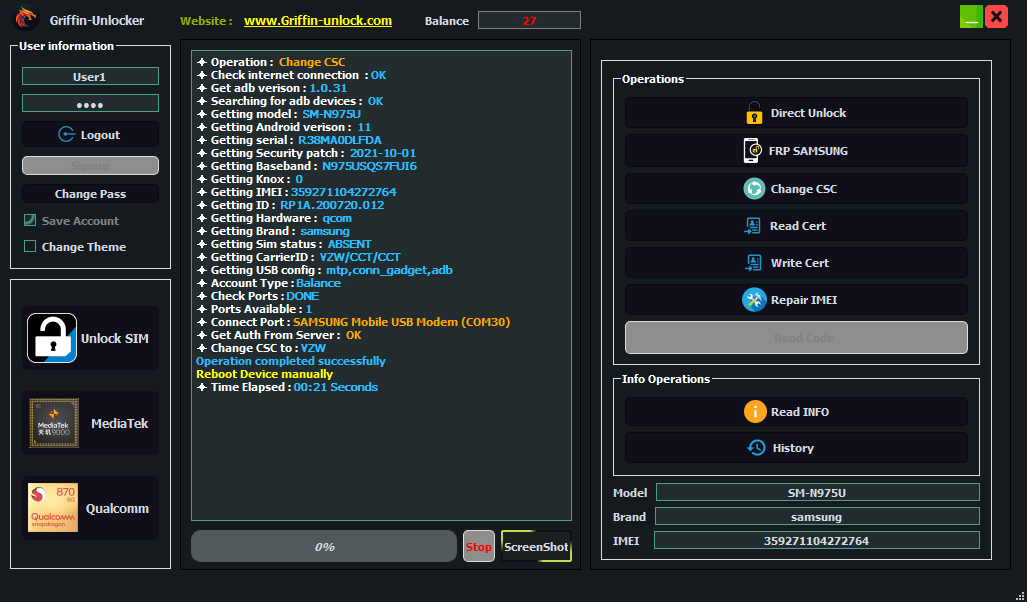Click the username field showing User1
1027x602 pixels.
click(x=90, y=76)
